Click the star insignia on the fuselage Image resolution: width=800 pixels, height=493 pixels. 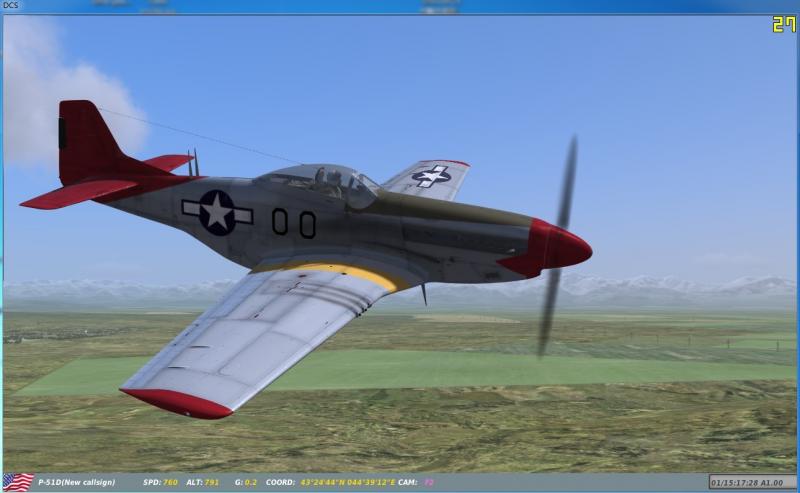click(x=217, y=212)
